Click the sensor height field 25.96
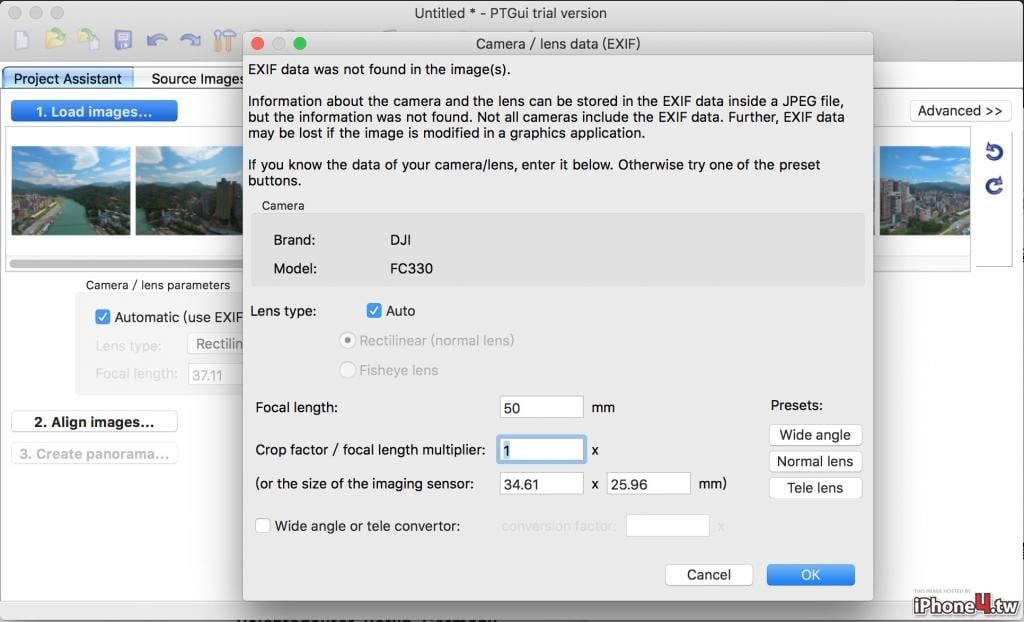The image size is (1024, 622). (x=648, y=483)
